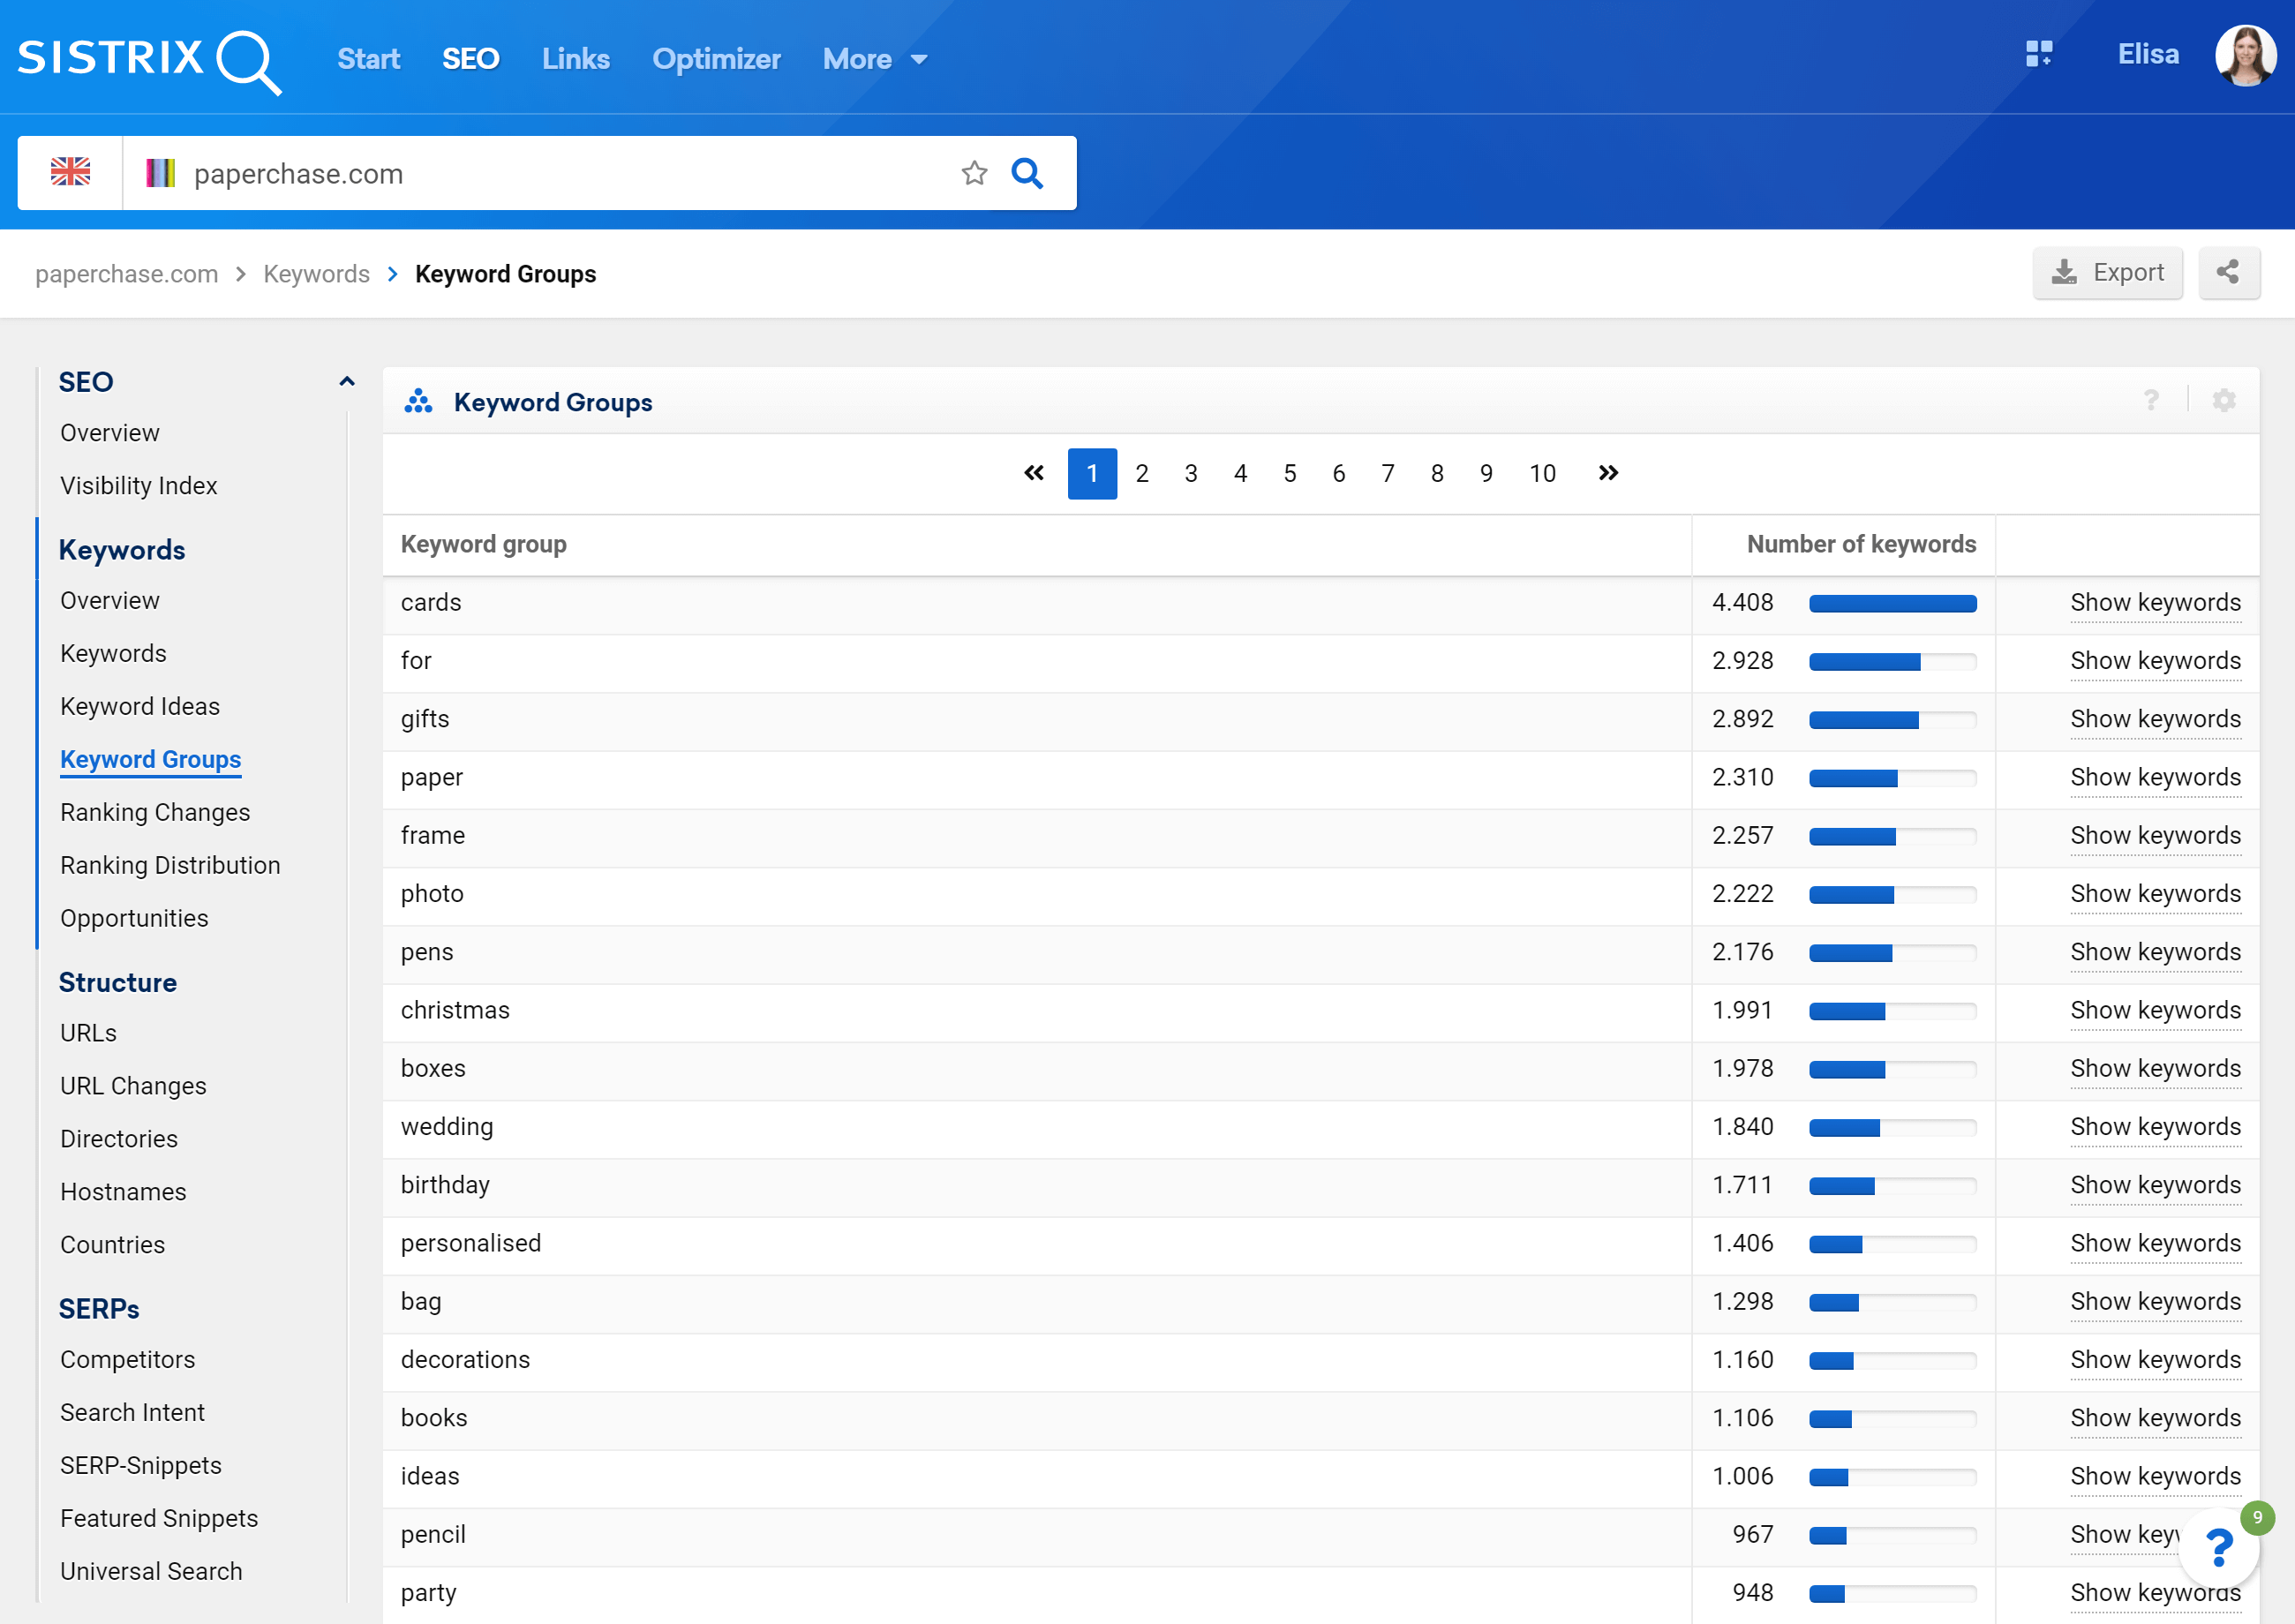Select the SEO tab
The image size is (2295, 1624).
click(471, 59)
